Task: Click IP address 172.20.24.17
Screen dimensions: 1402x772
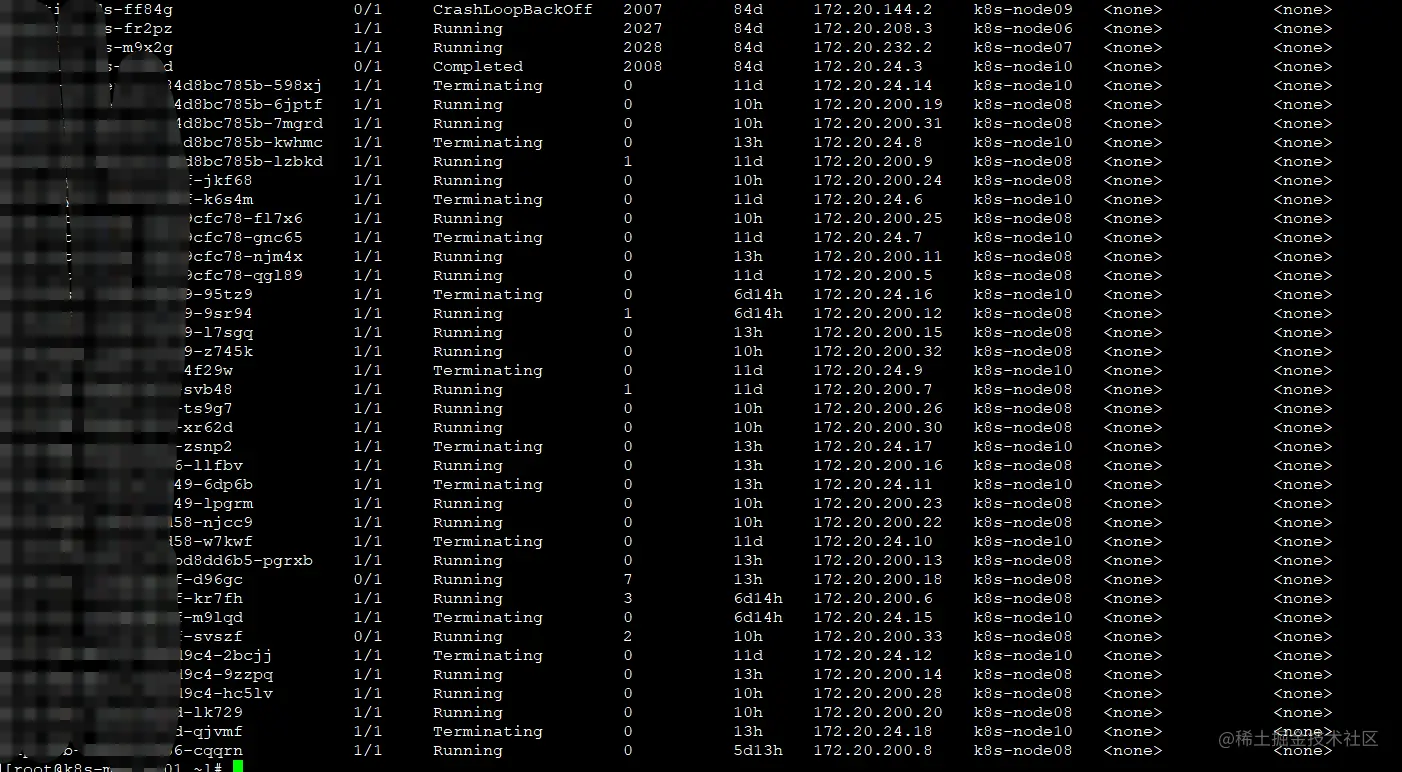Action: (x=872, y=447)
